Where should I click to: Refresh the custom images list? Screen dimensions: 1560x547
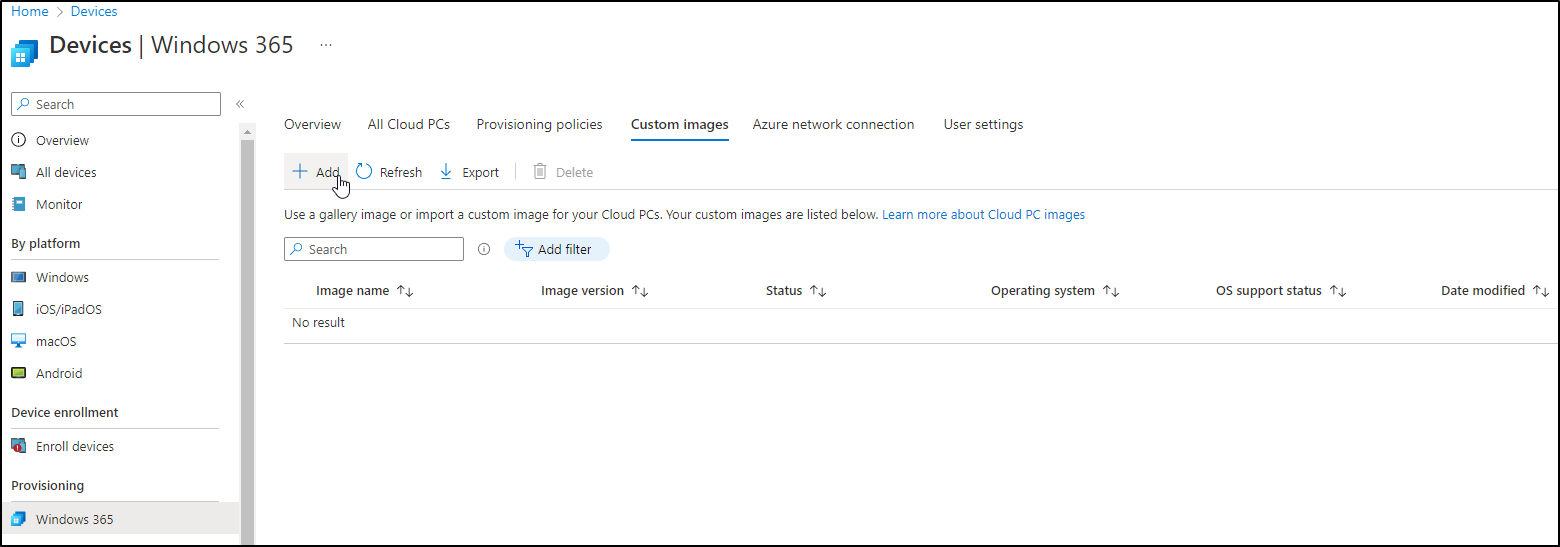pos(389,172)
